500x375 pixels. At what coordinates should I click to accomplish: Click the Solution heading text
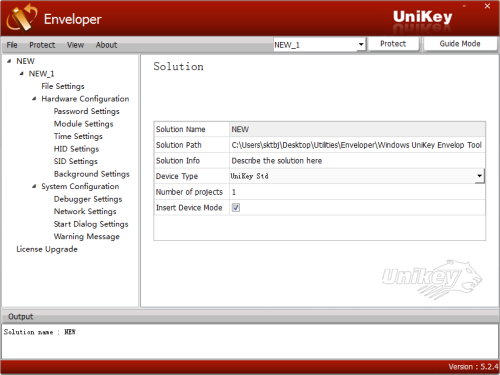tap(178, 66)
